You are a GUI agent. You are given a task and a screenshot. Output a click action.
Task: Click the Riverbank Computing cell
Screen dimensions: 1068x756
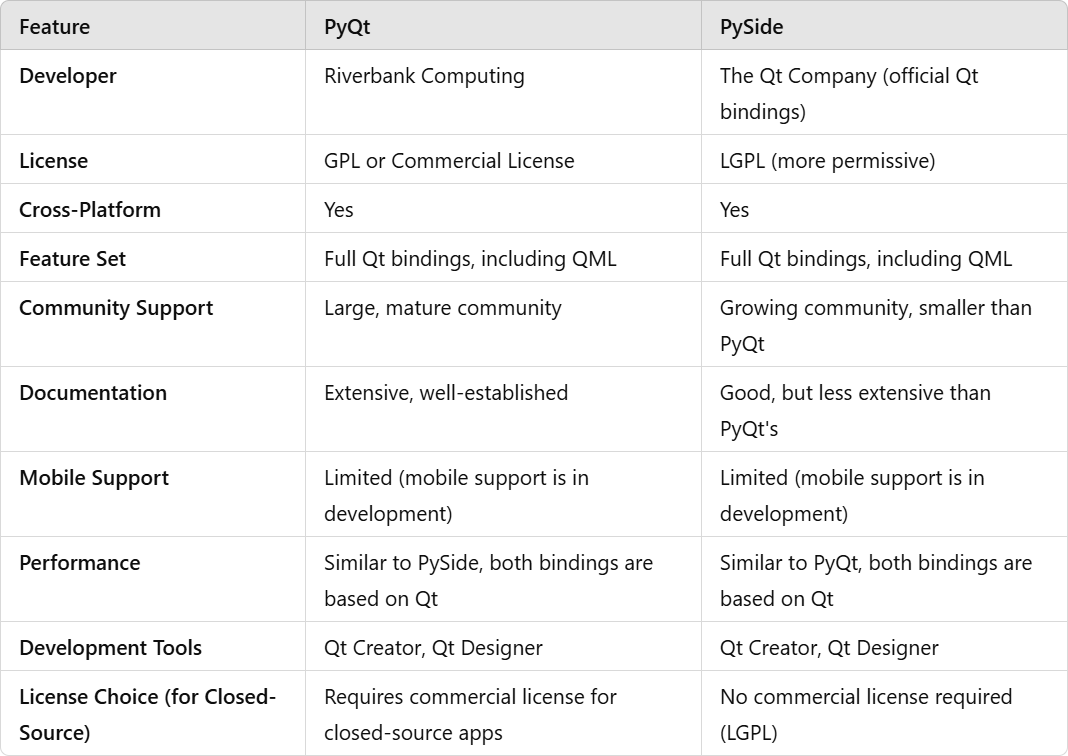[x=424, y=76]
